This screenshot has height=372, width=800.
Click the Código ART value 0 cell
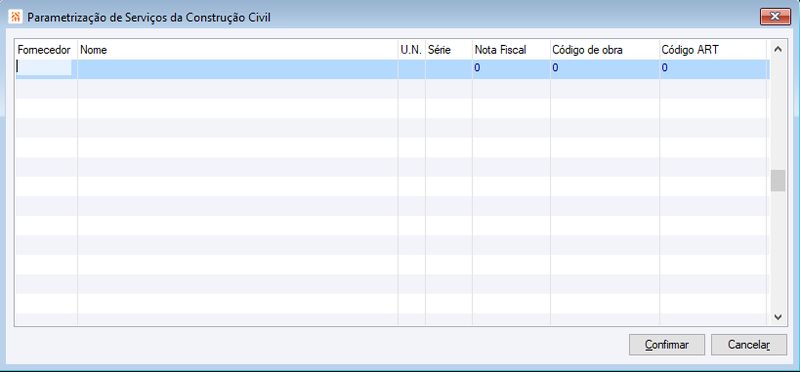pos(712,69)
